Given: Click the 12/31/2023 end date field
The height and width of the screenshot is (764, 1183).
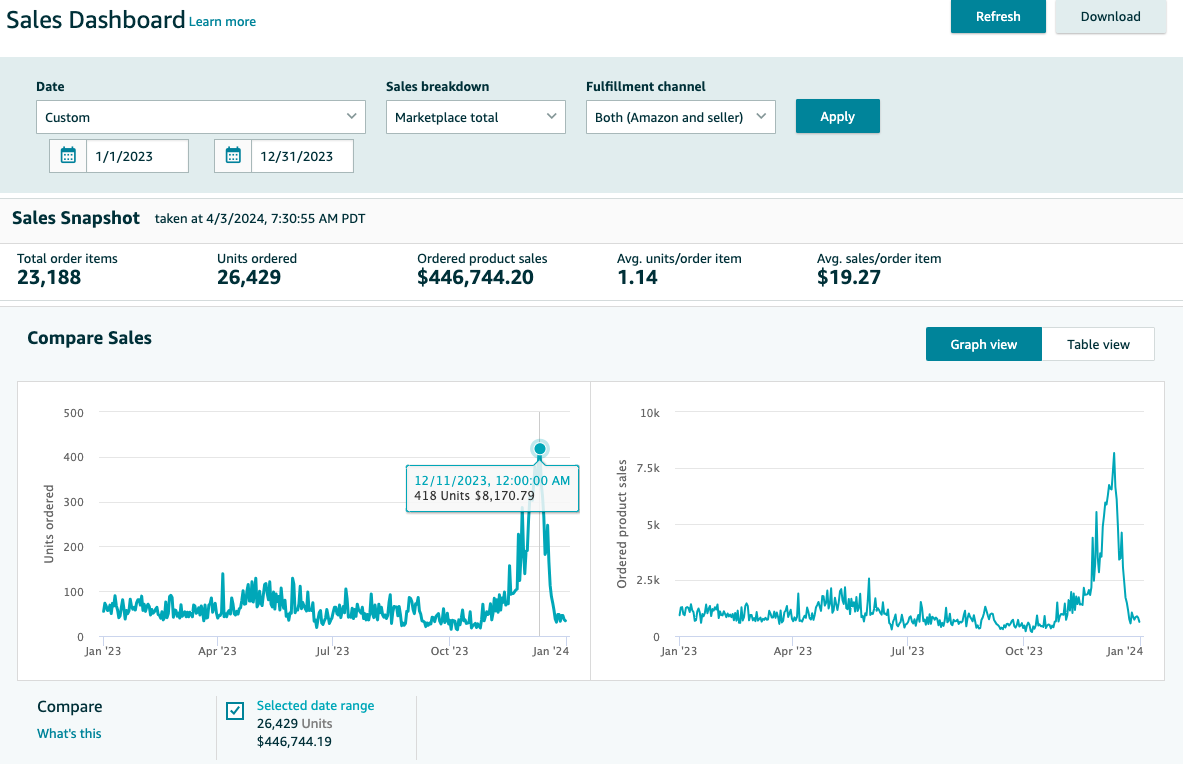Looking at the screenshot, I should tap(302, 156).
